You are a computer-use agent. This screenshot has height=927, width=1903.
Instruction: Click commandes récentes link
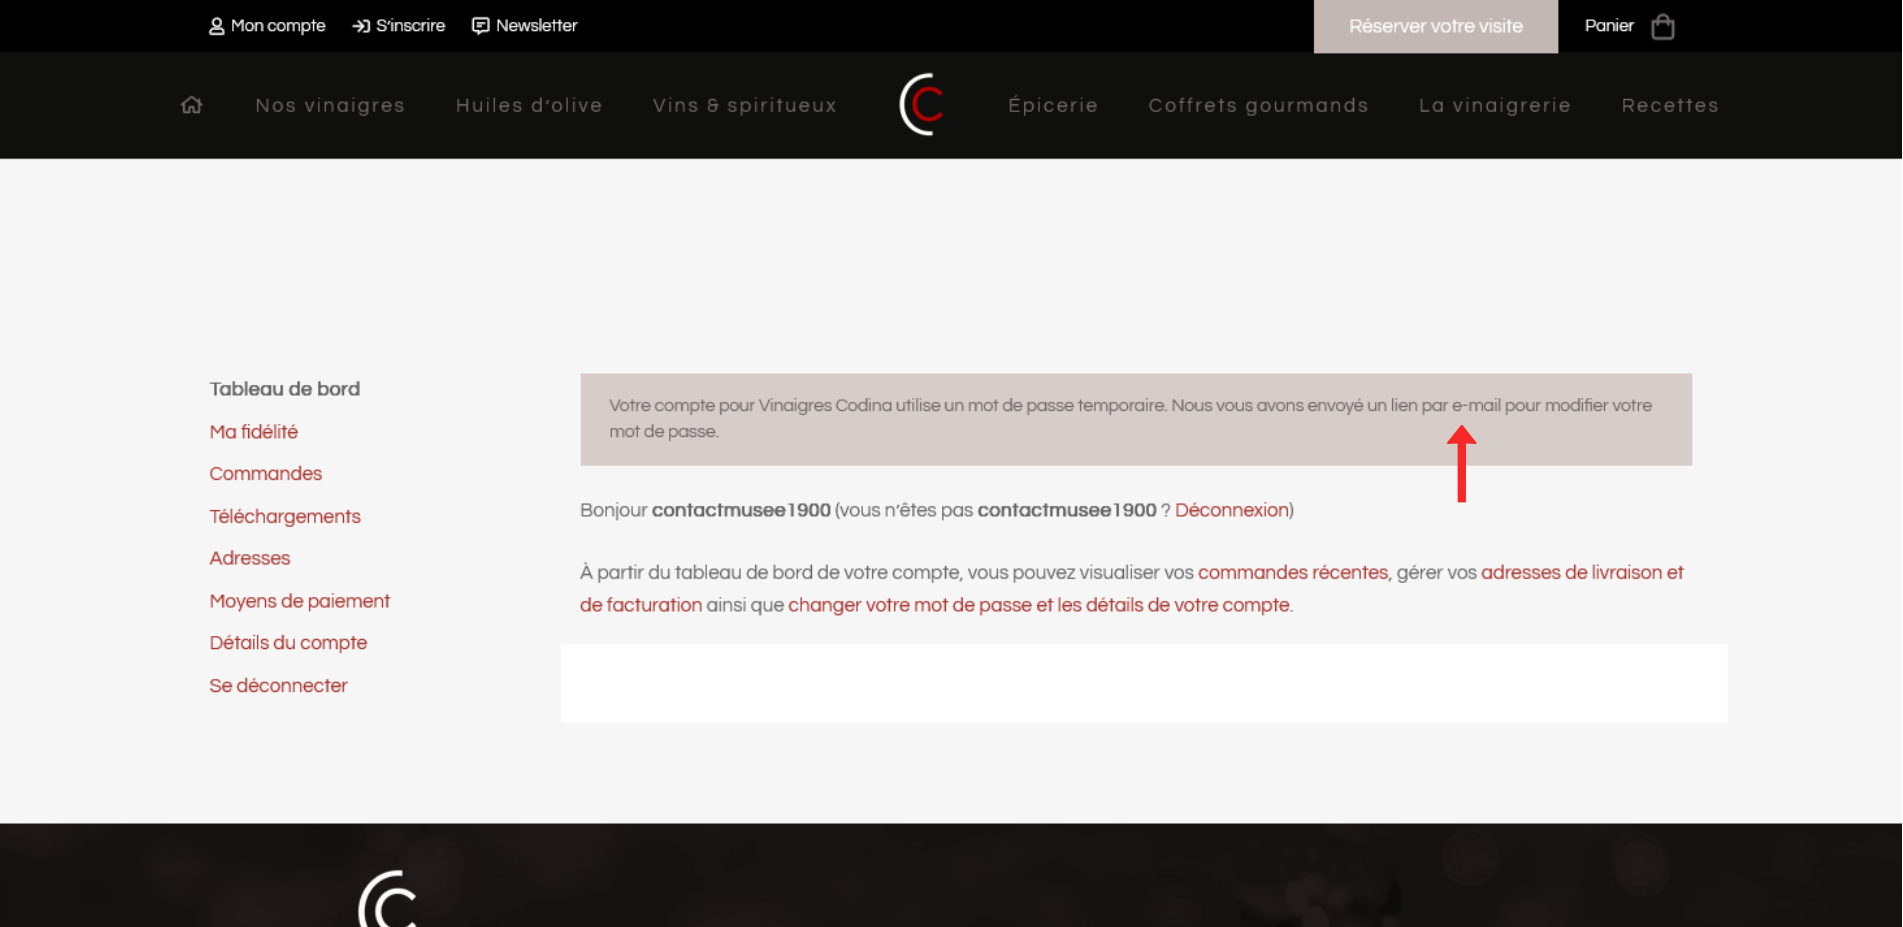click(1292, 573)
